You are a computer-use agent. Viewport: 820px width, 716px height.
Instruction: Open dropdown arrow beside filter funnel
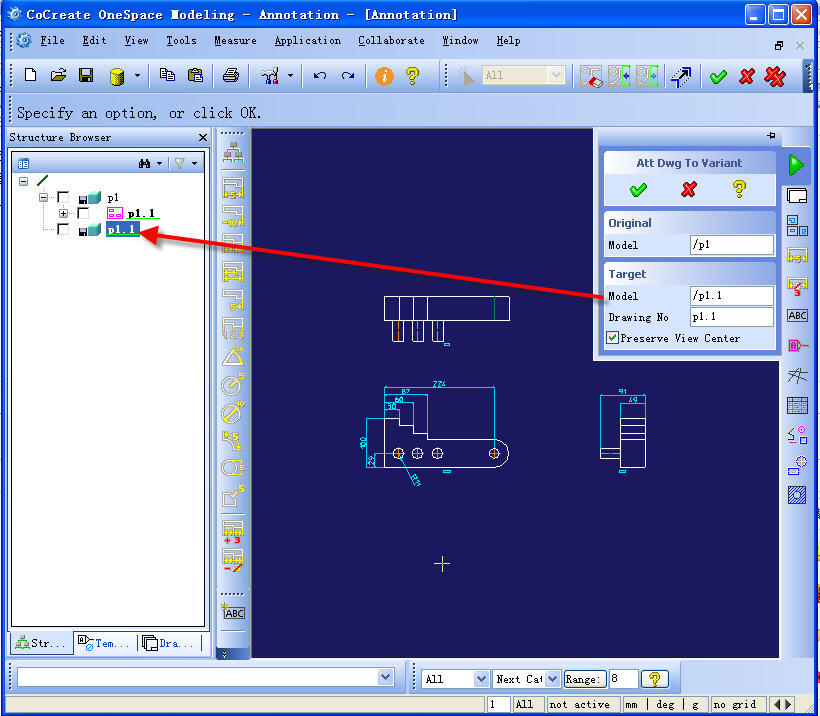(x=195, y=164)
